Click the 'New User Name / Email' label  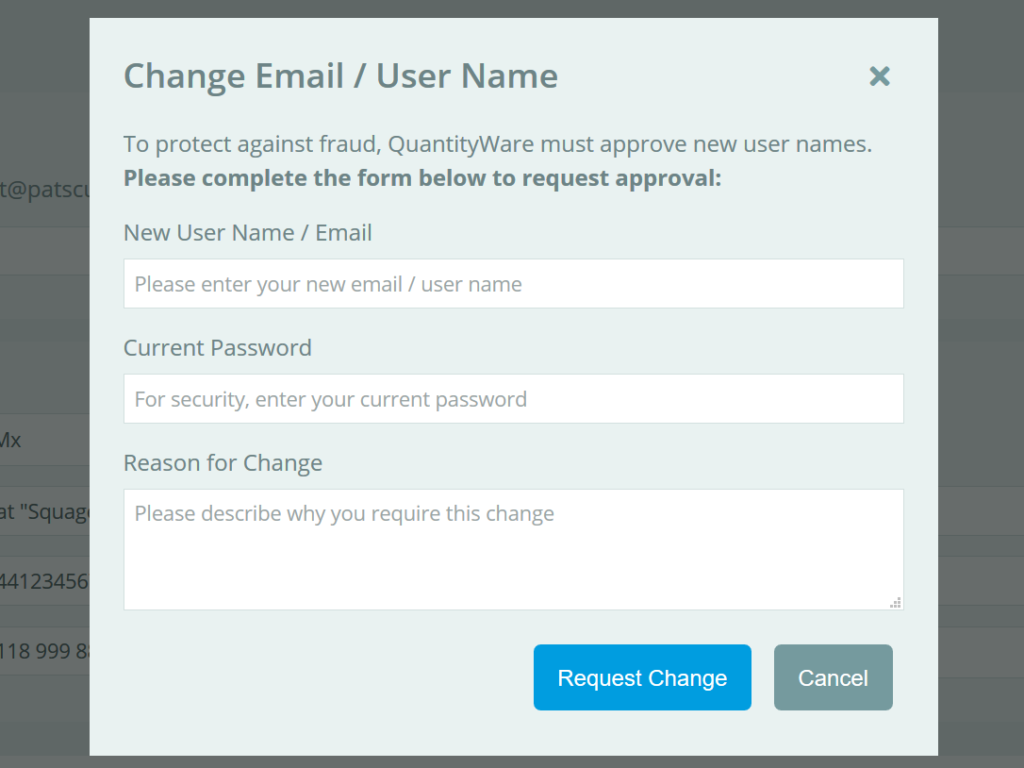point(248,233)
